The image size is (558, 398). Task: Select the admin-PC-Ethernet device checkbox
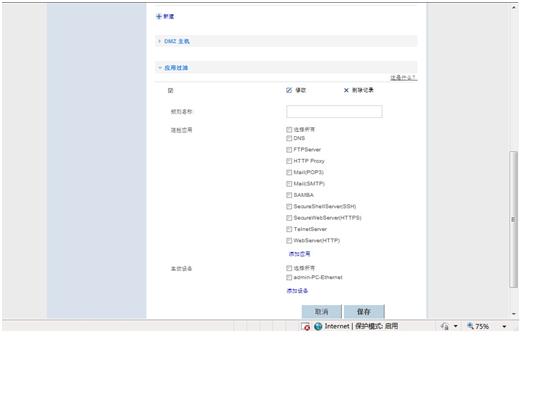pos(289,277)
